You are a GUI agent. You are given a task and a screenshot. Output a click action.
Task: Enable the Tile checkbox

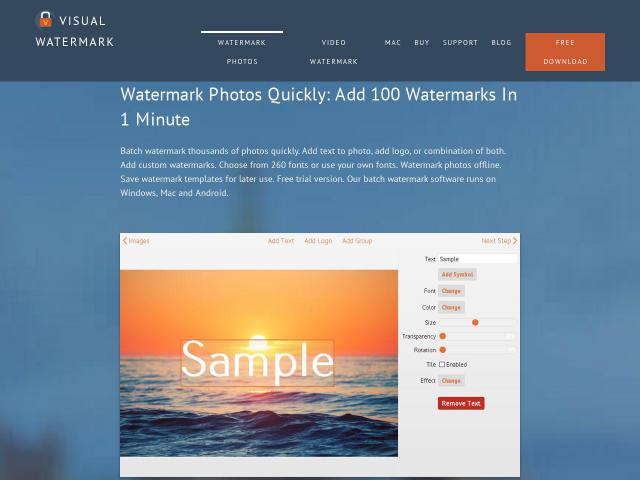pos(442,364)
